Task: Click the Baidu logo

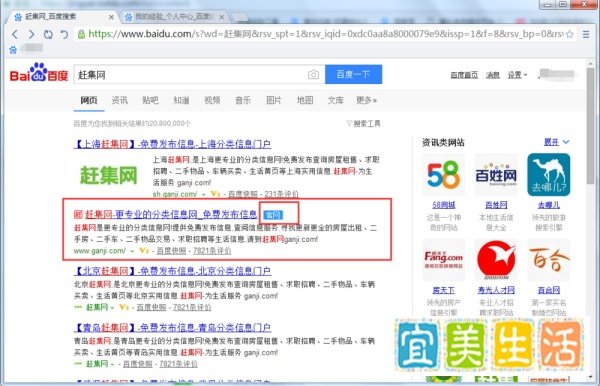Action: click(39, 73)
